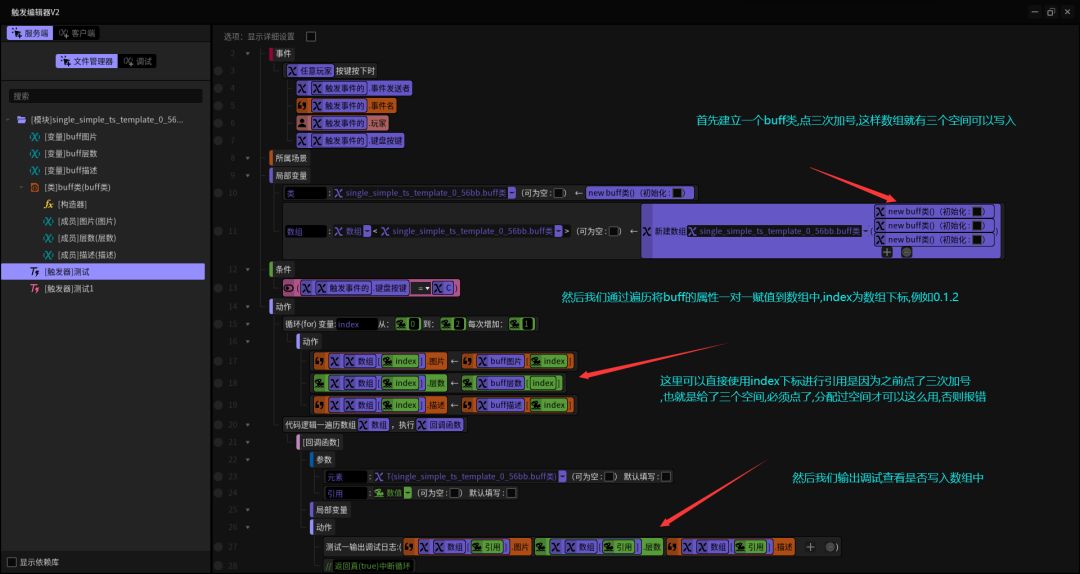Click the quote icon on the 事件名 line
This screenshot has height=574, width=1080.
click(302, 105)
